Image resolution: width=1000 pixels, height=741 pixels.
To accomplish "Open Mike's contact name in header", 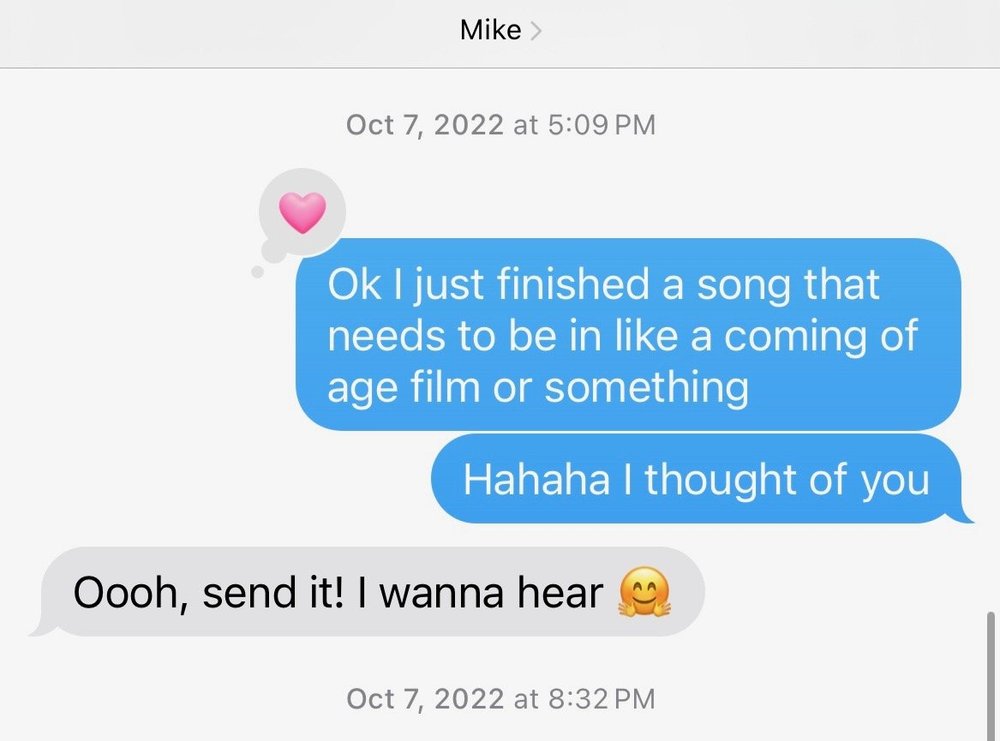I will [x=490, y=30].
